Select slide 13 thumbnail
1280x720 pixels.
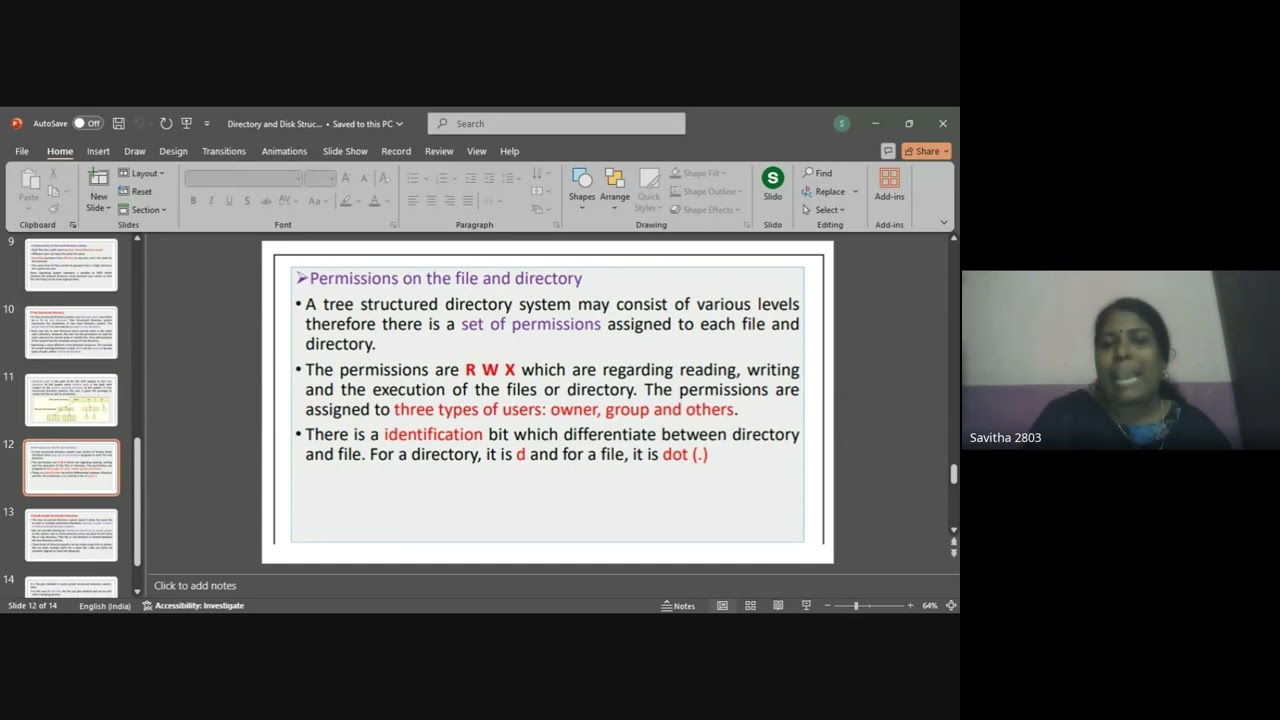click(71, 535)
